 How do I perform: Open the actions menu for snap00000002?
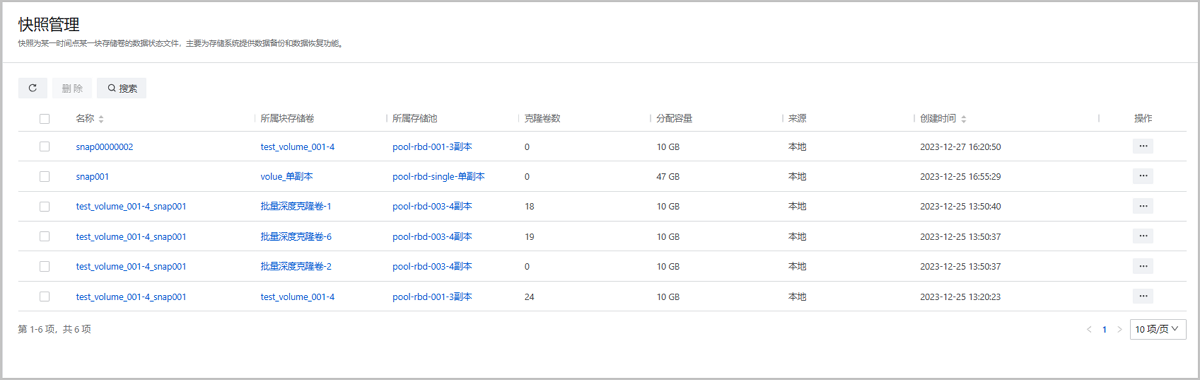click(1143, 146)
